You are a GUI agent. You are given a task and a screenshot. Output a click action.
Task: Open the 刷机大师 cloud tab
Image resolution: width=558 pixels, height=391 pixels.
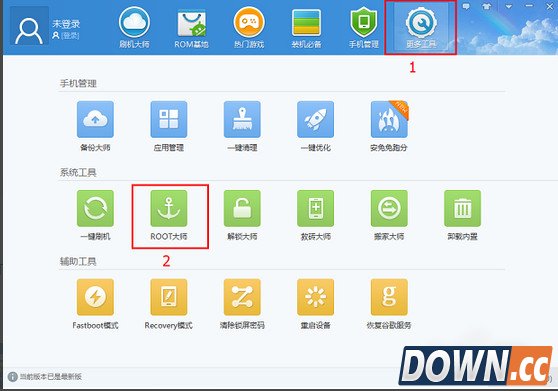(134, 27)
